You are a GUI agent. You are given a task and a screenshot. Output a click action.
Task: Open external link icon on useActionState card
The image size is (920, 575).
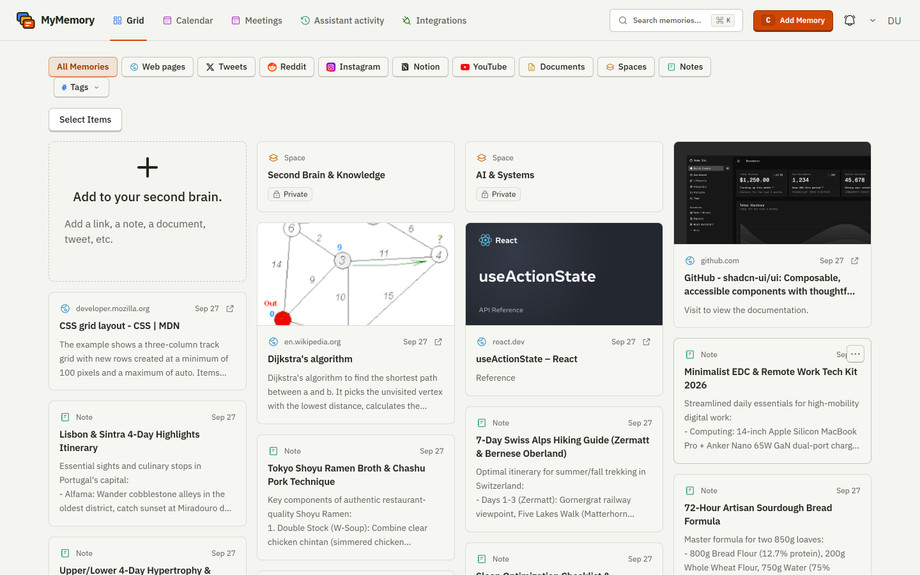(x=647, y=342)
